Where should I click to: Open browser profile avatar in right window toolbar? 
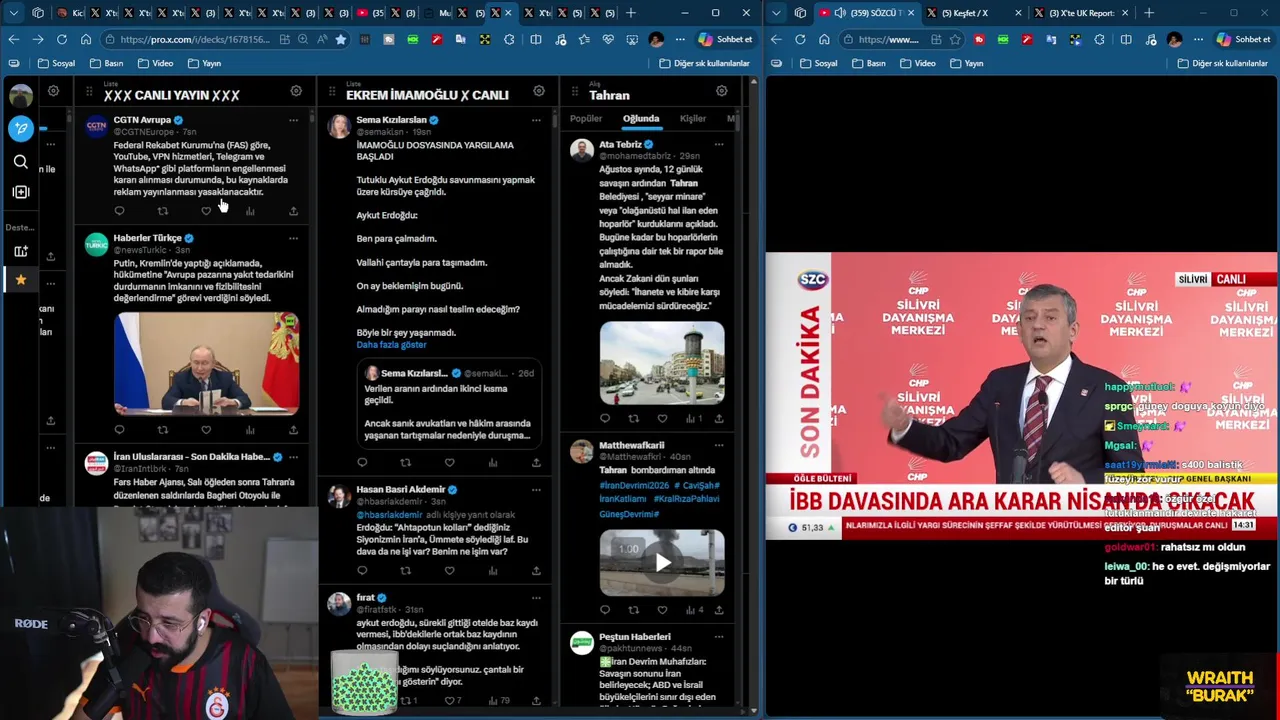(x=1174, y=39)
